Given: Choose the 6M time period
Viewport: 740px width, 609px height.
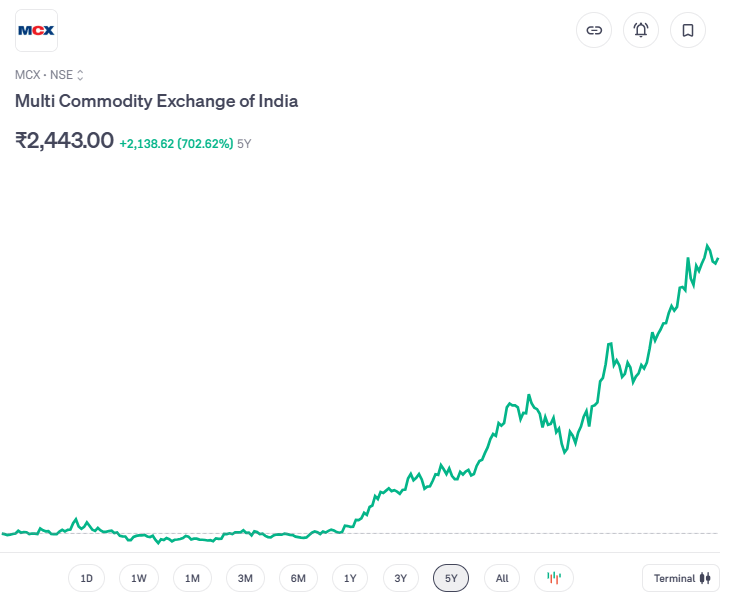Looking at the screenshot, I should point(298,578).
